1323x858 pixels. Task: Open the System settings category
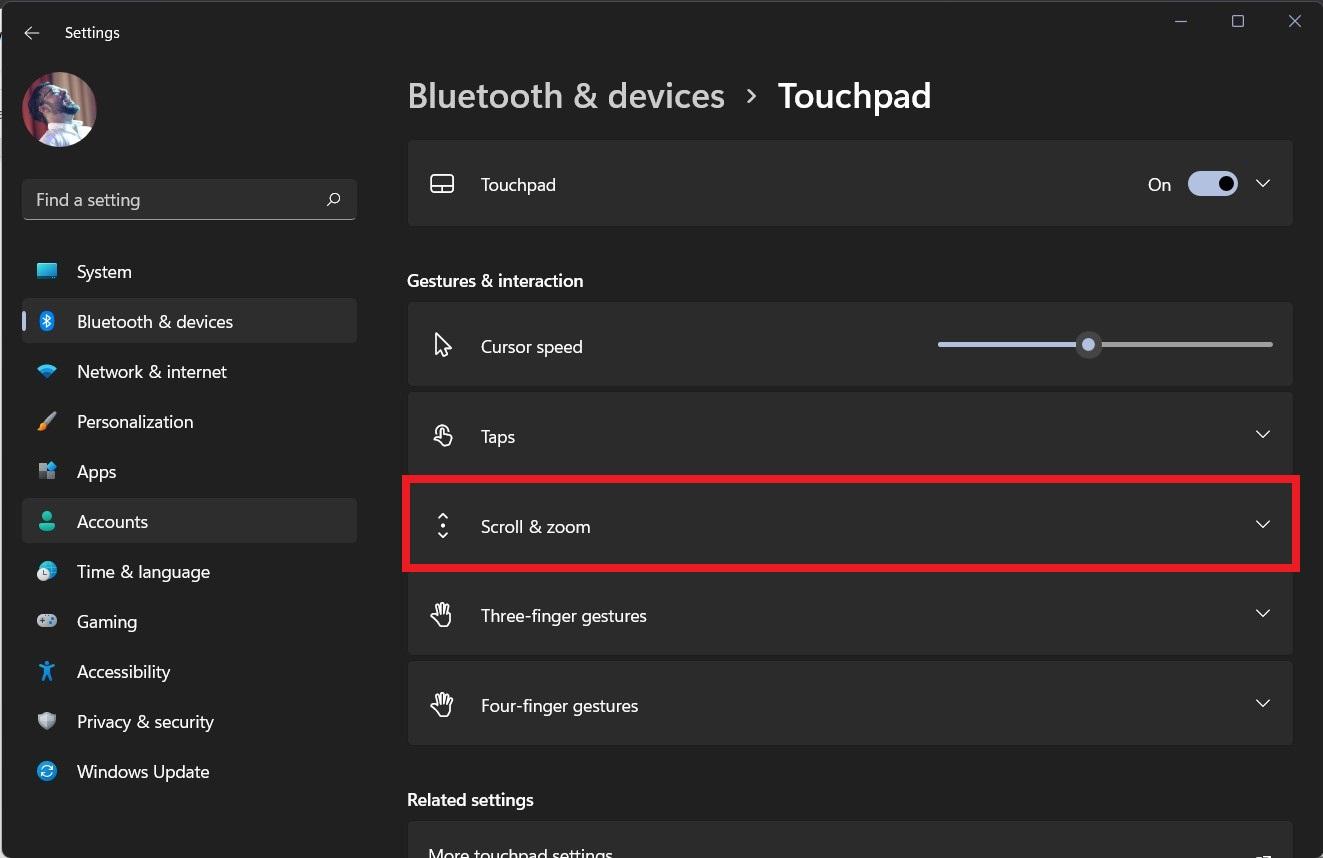click(x=104, y=272)
